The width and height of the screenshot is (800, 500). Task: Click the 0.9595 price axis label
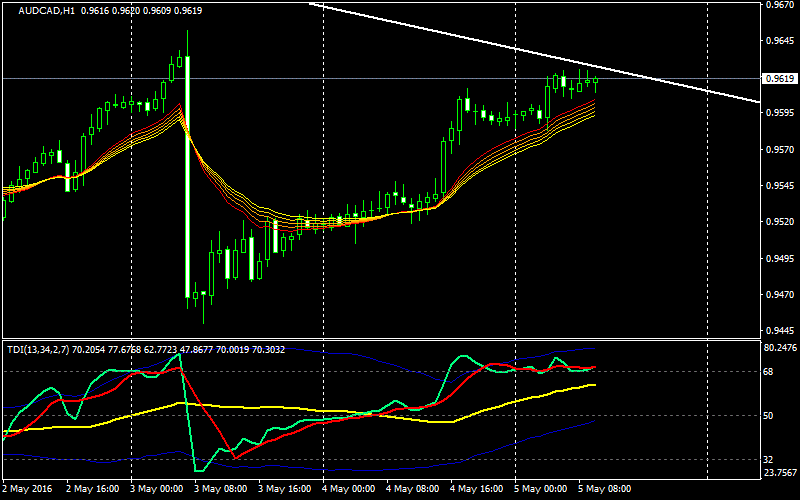778,114
